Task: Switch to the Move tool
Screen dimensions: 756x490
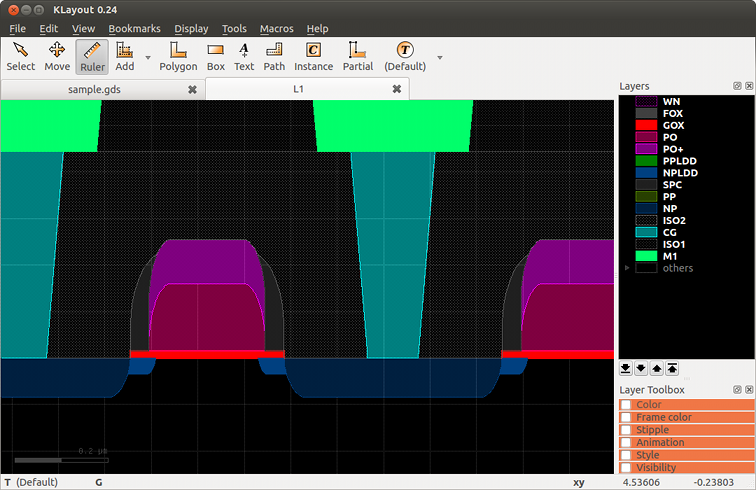Action: click(57, 56)
